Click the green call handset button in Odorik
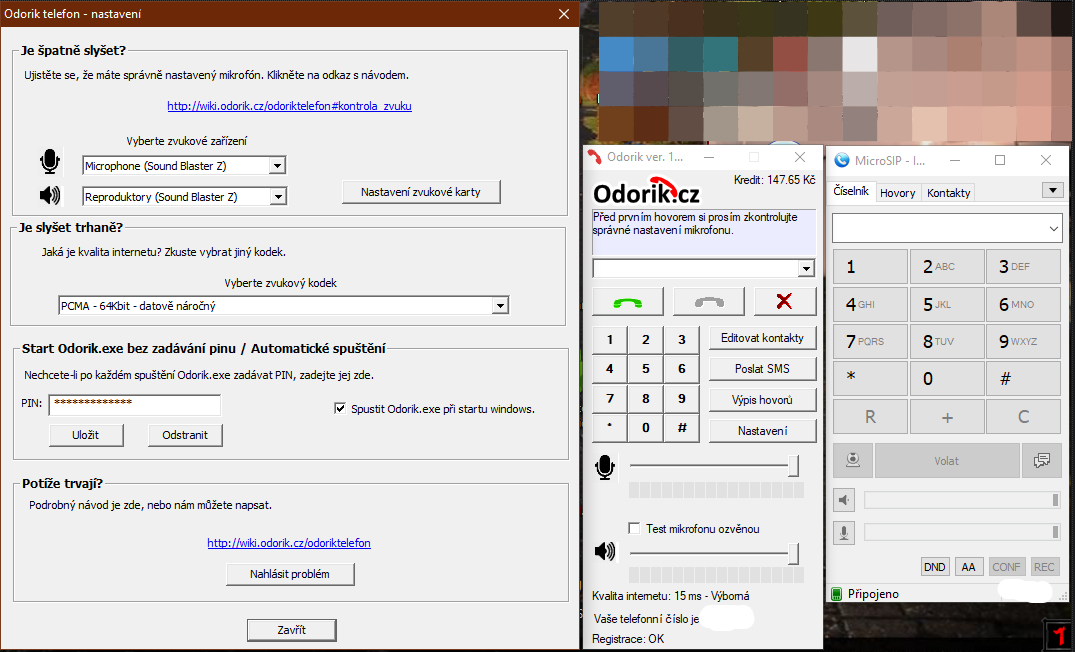 coord(627,302)
